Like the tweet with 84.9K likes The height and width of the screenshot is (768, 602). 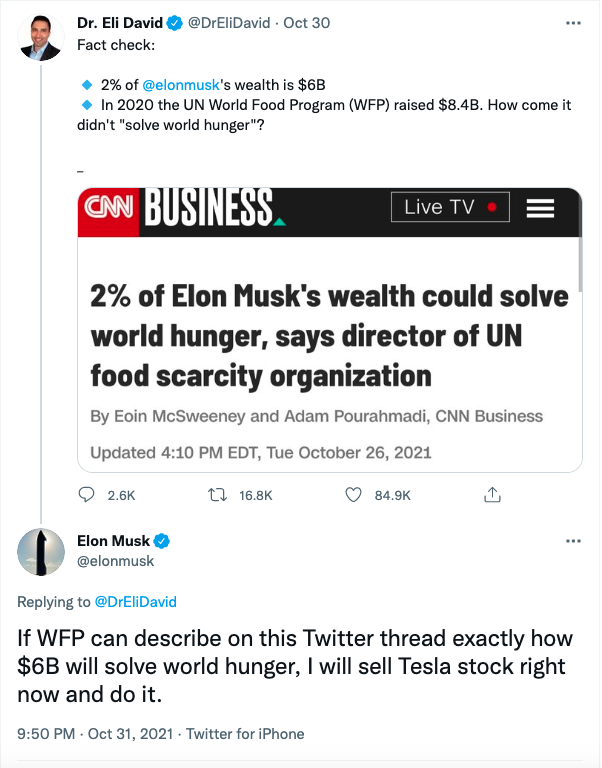tap(352, 494)
